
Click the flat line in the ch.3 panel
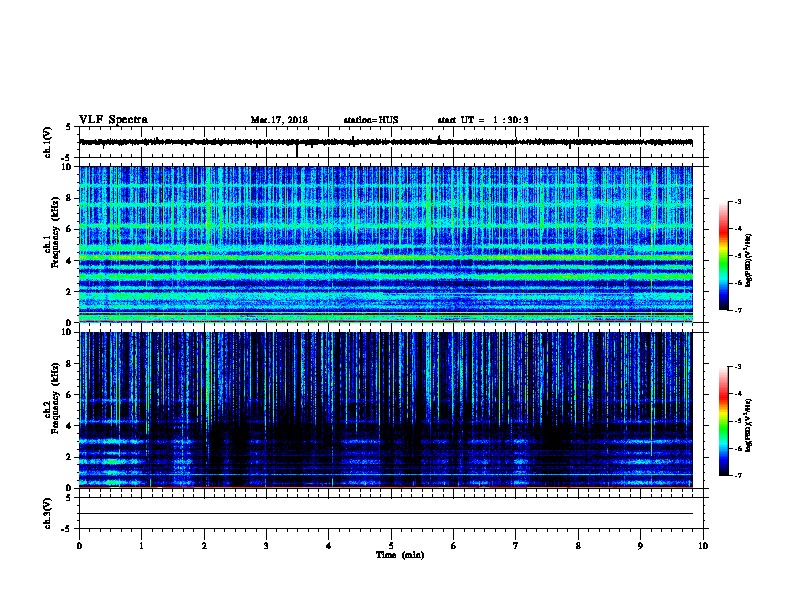pyautogui.click(x=386, y=514)
